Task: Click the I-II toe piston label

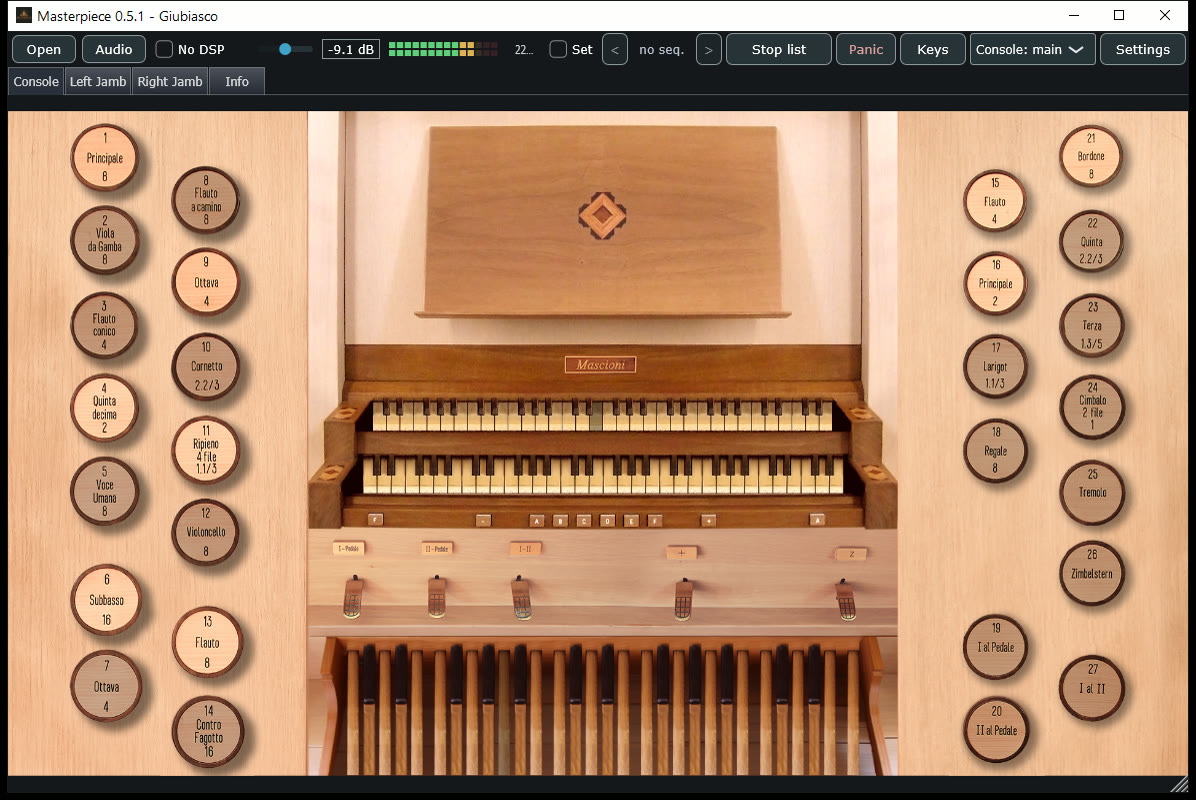Action: 526,548
